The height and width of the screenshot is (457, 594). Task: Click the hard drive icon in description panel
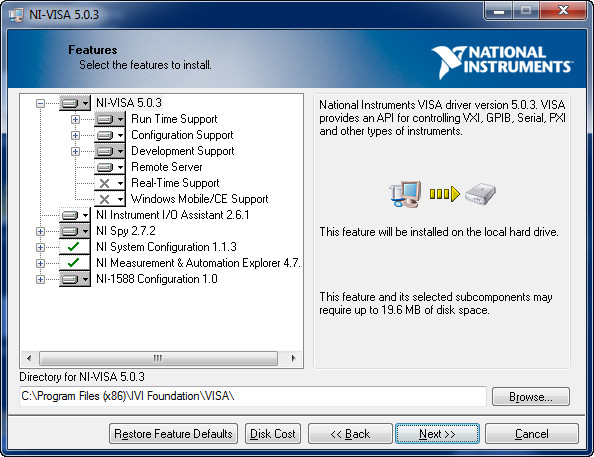[x=480, y=194]
